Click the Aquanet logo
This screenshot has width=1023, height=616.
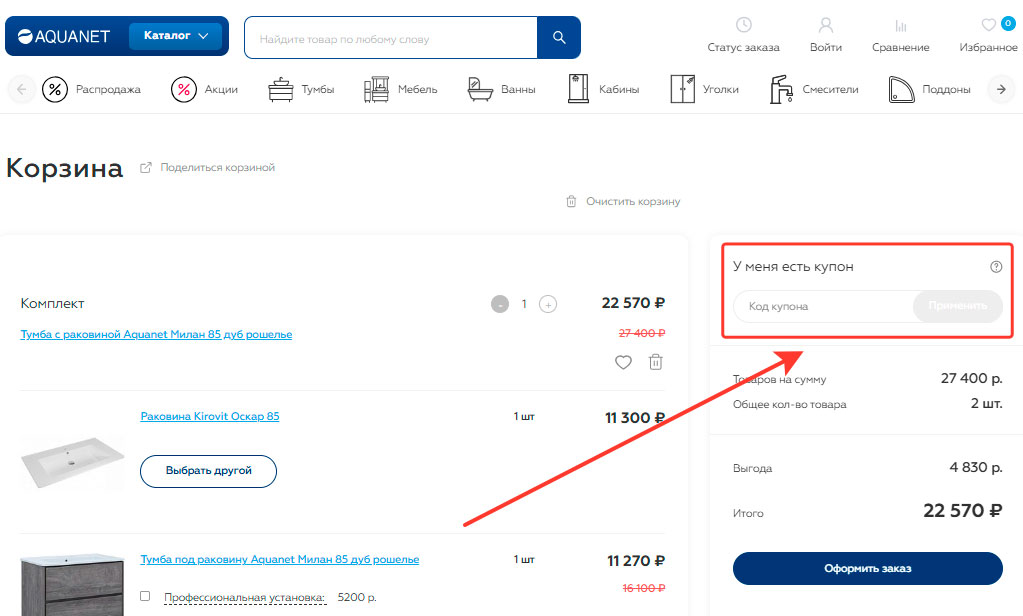point(64,37)
